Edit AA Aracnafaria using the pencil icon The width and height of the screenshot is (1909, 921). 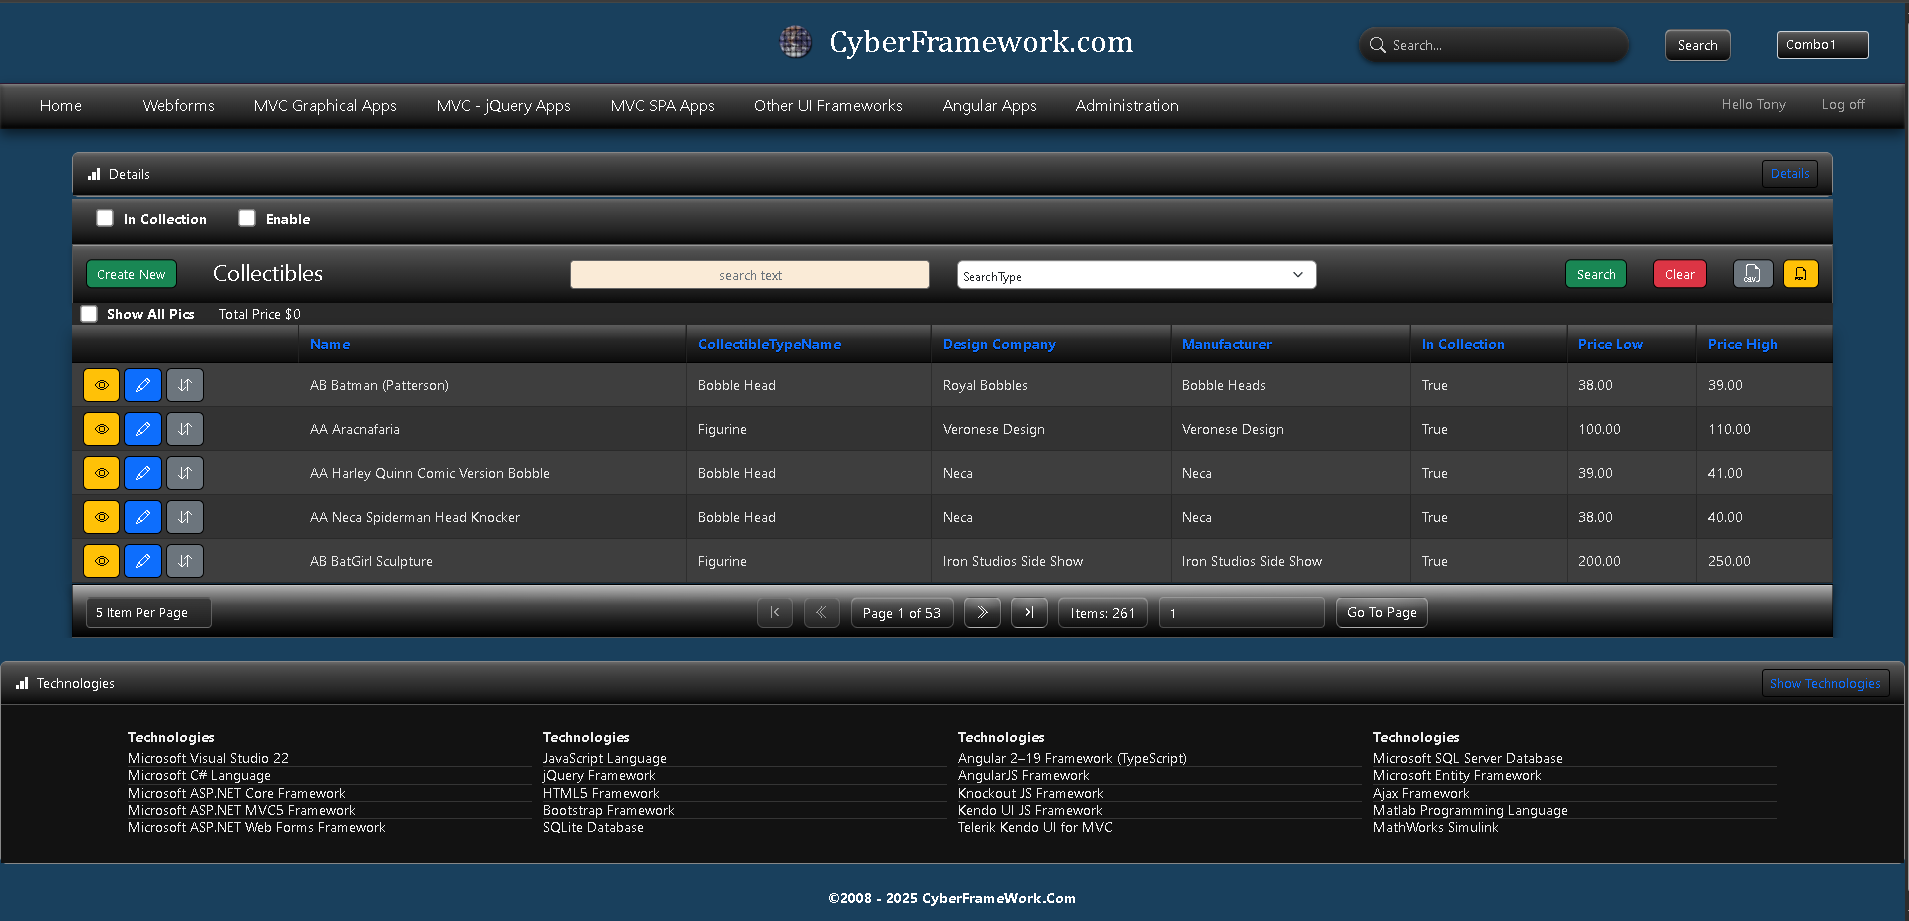pos(142,429)
